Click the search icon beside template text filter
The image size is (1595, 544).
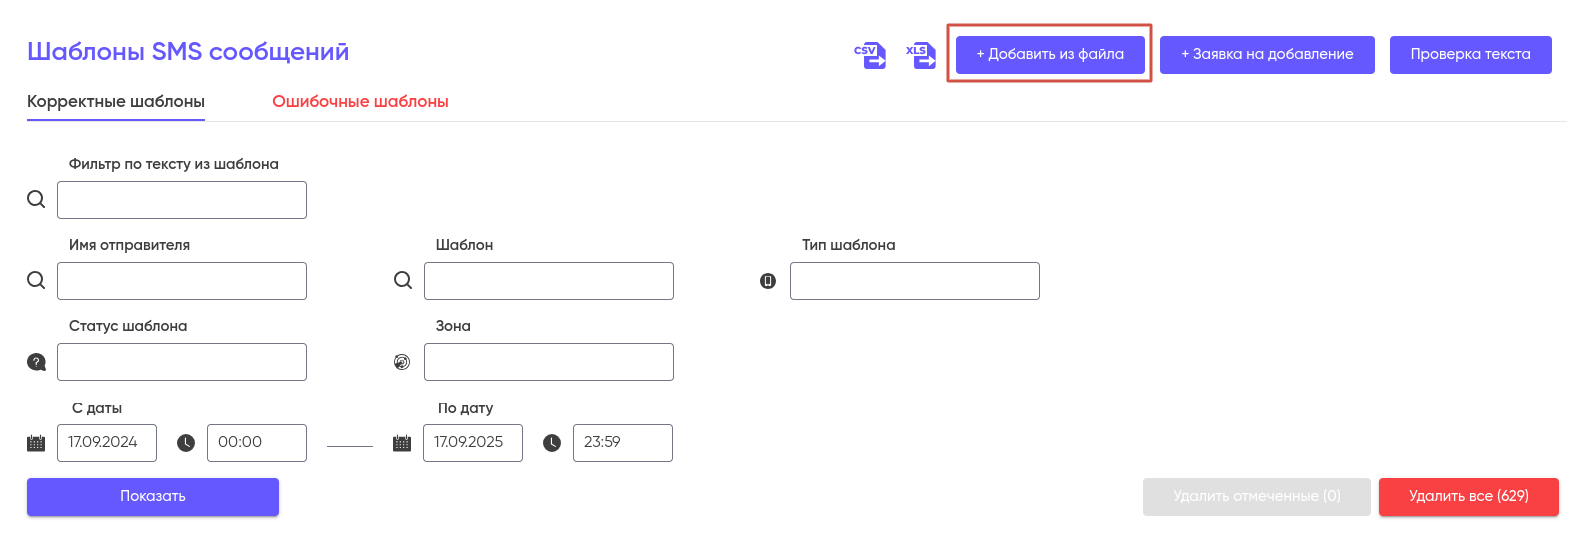pos(36,199)
